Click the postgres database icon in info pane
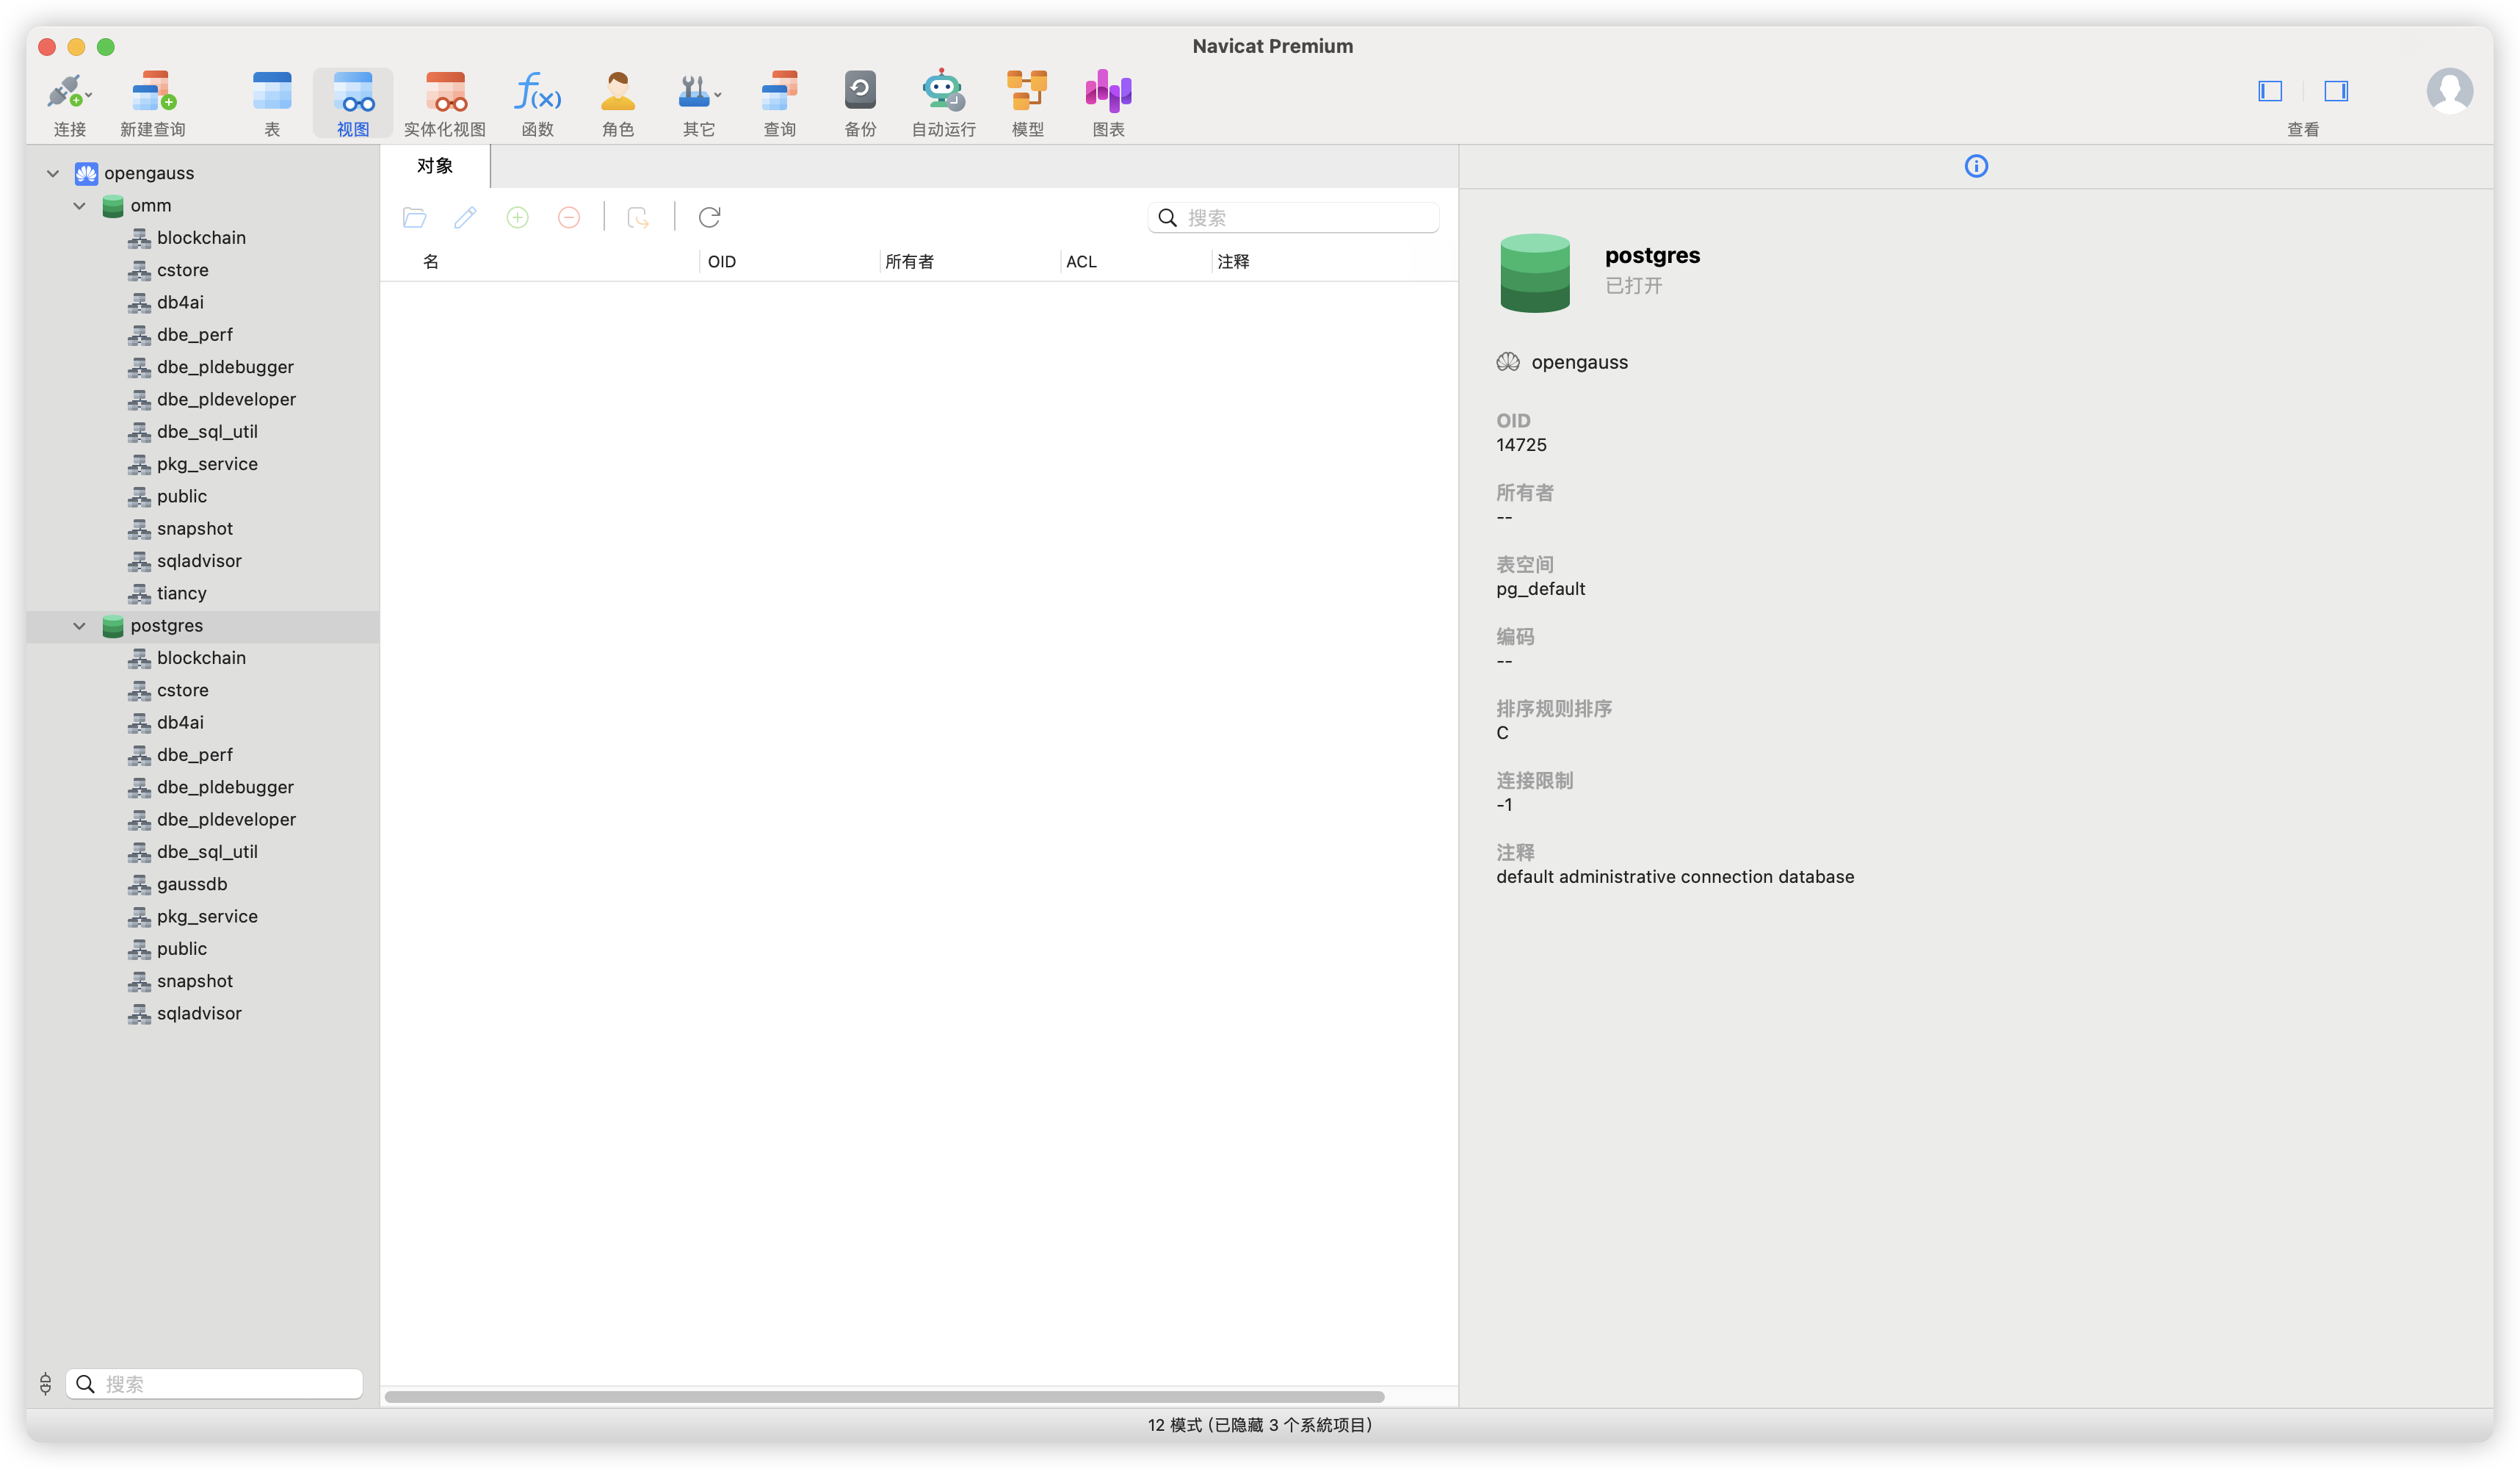 [1534, 272]
